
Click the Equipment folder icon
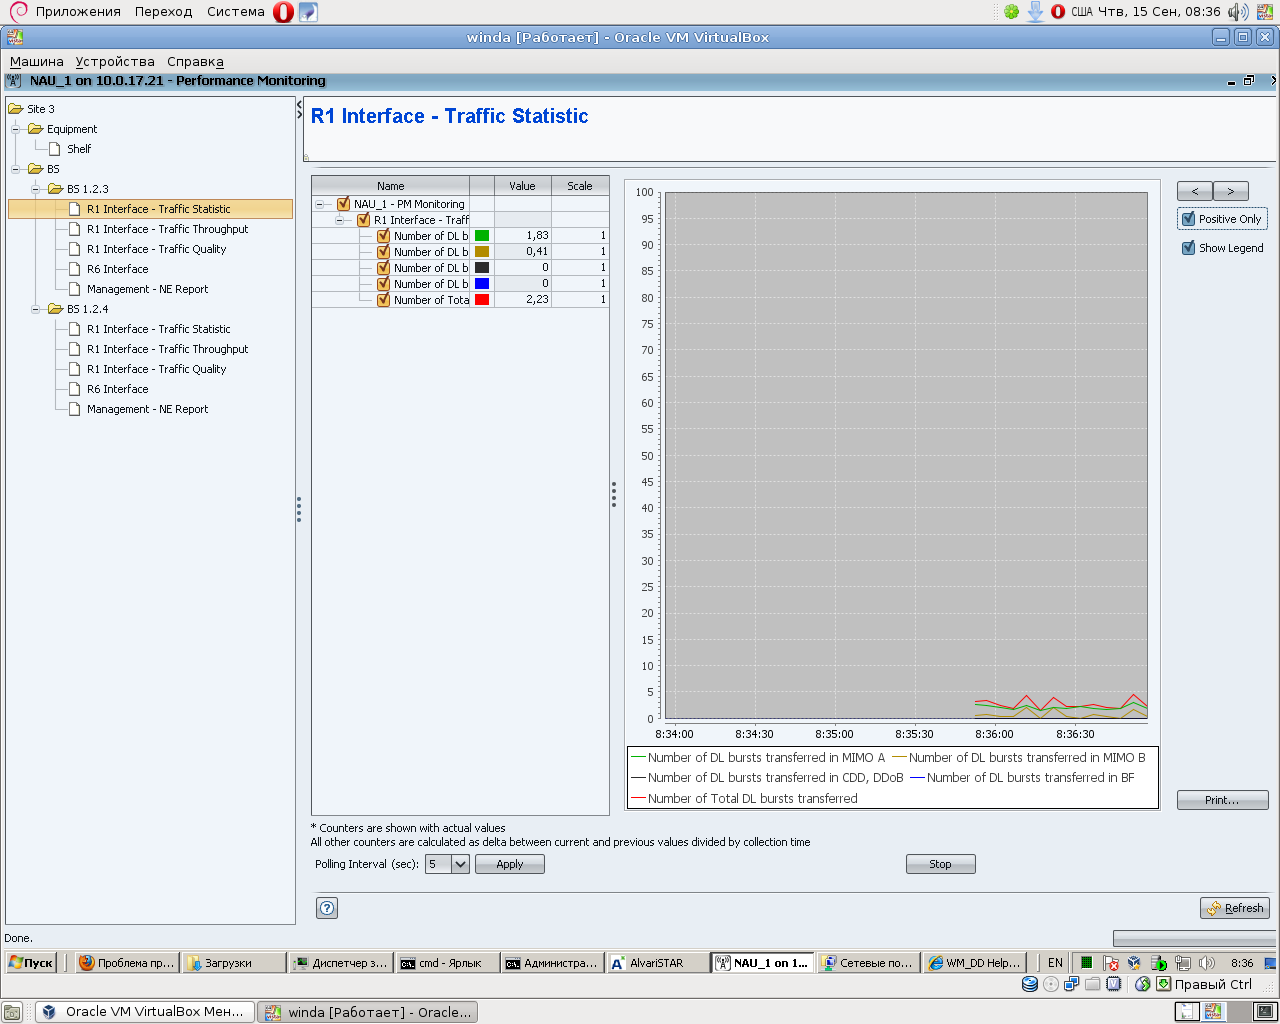coord(36,129)
